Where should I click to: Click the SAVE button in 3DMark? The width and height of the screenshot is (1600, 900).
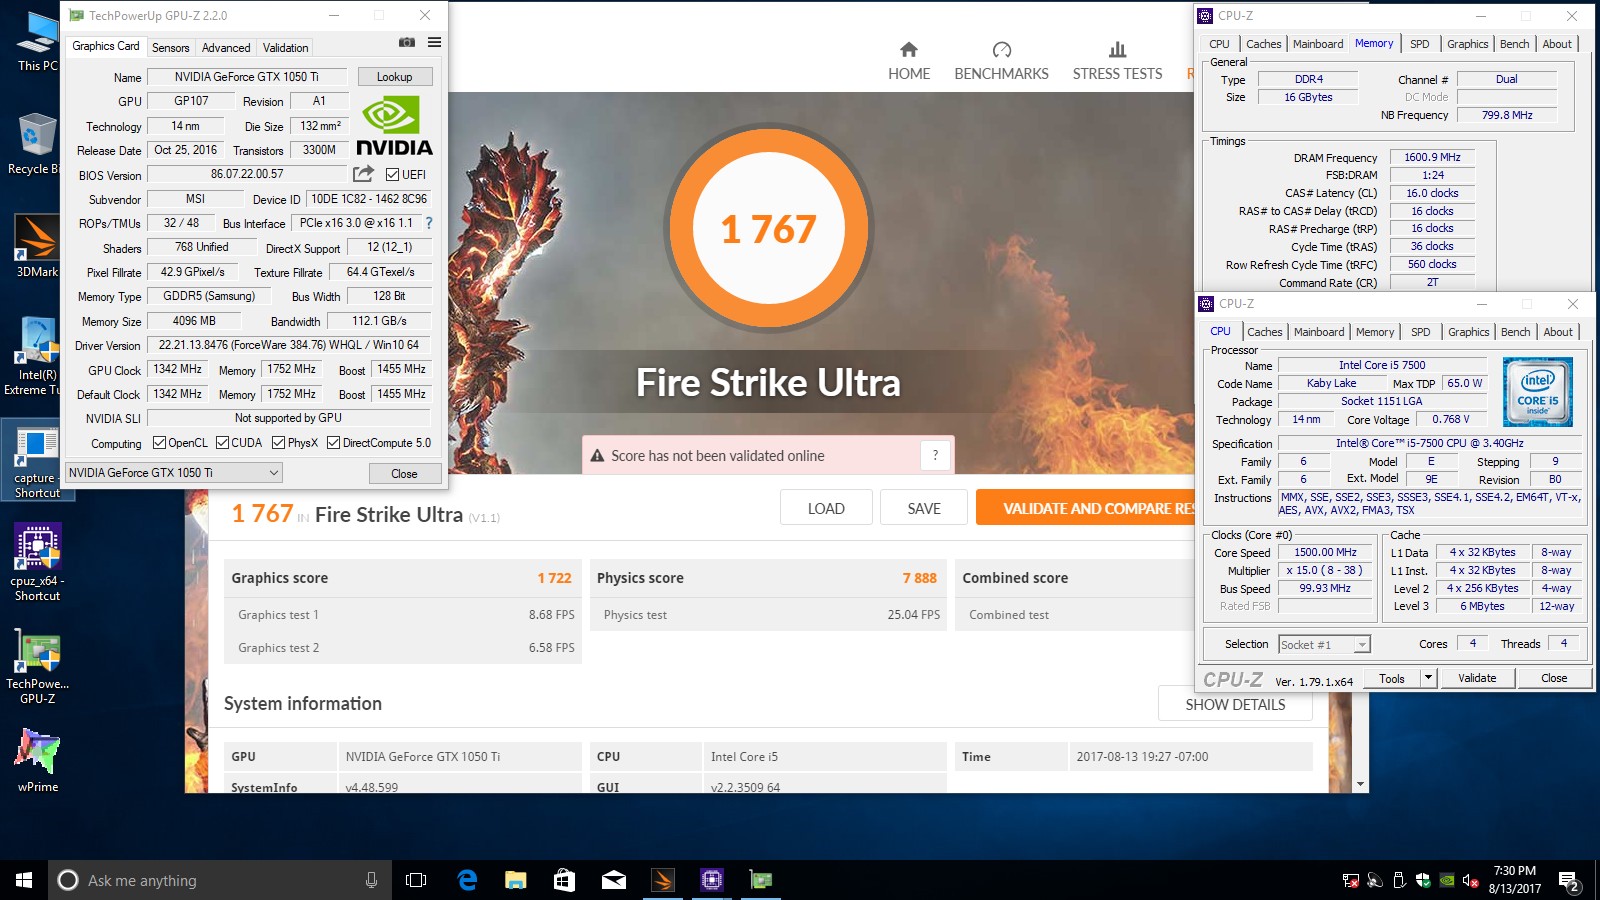click(924, 508)
